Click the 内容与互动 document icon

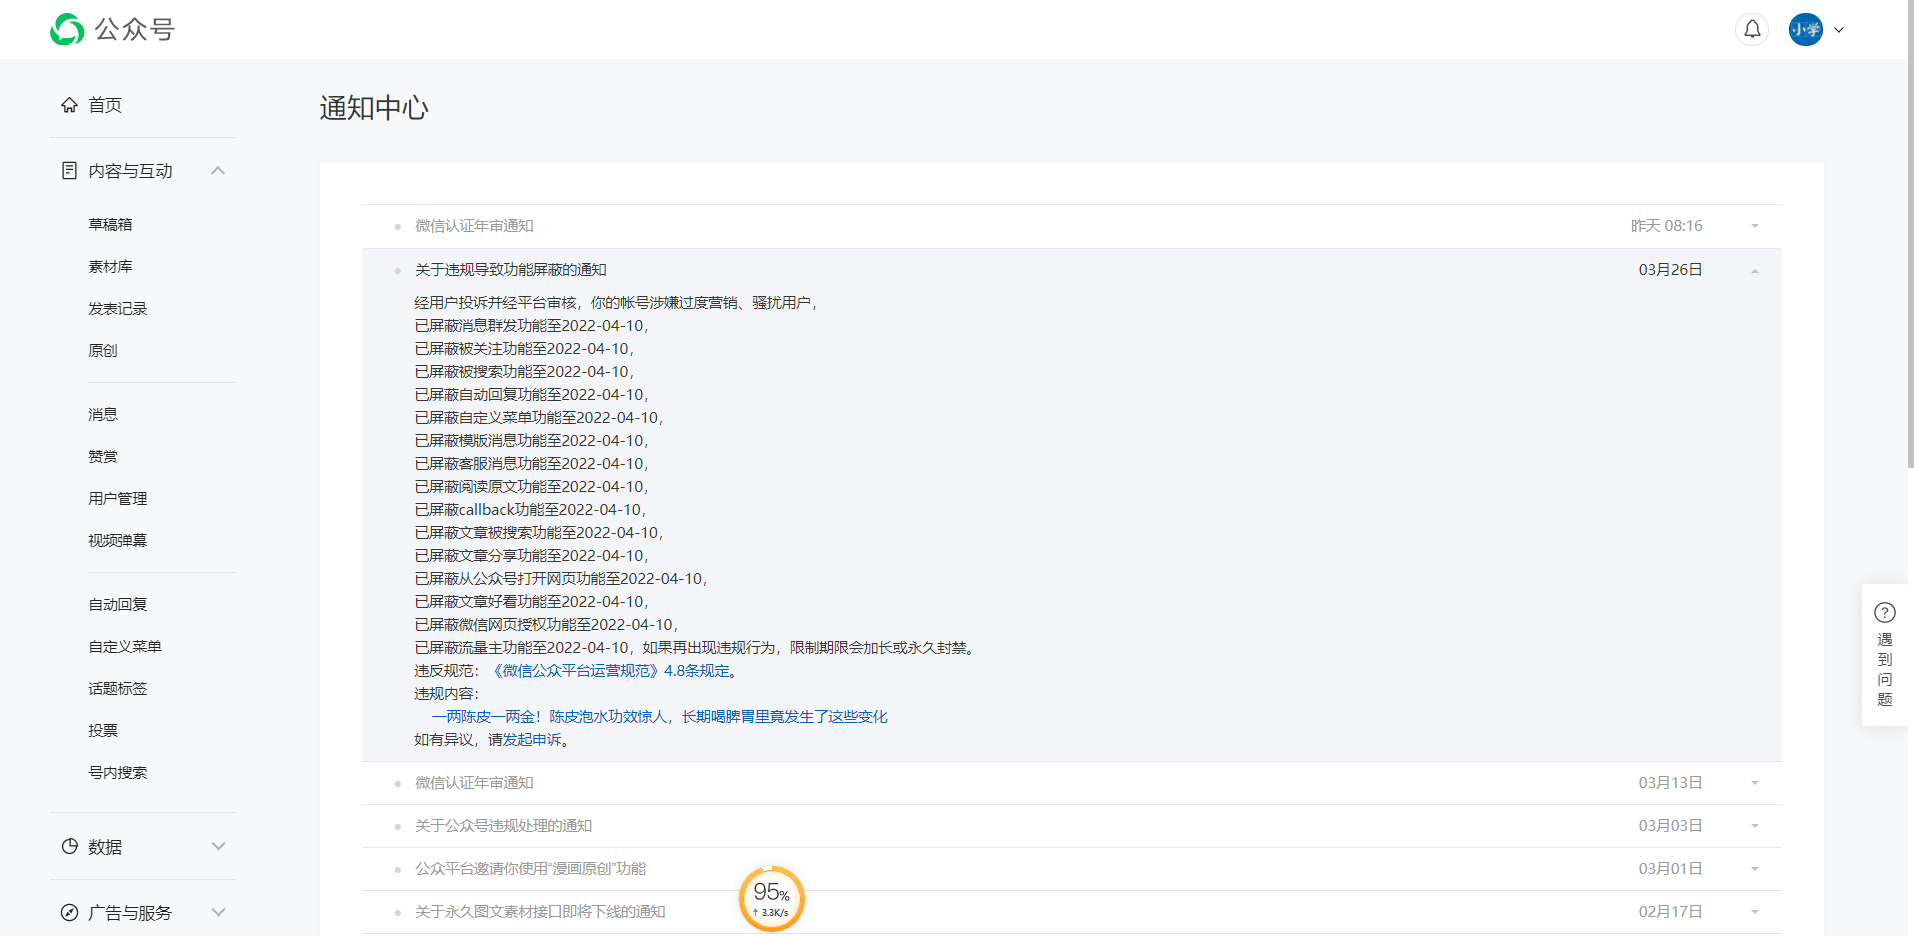pos(69,171)
